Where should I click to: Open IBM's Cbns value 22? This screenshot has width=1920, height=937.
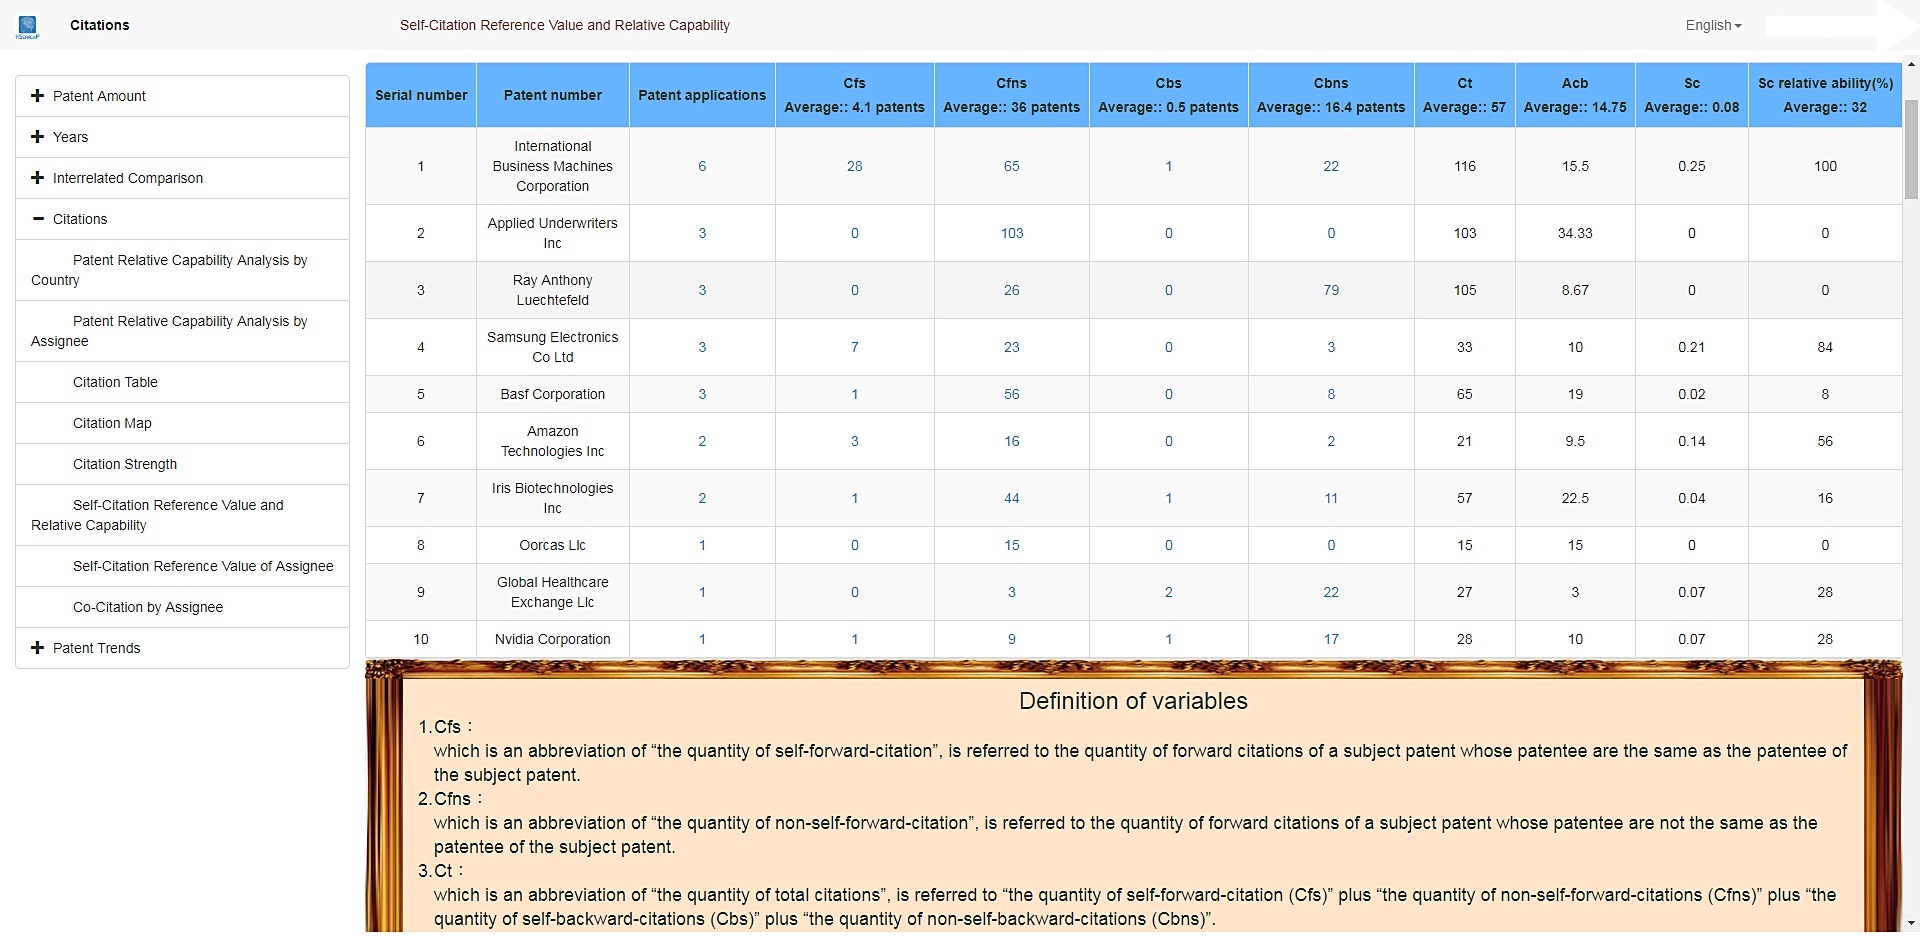pos(1331,166)
